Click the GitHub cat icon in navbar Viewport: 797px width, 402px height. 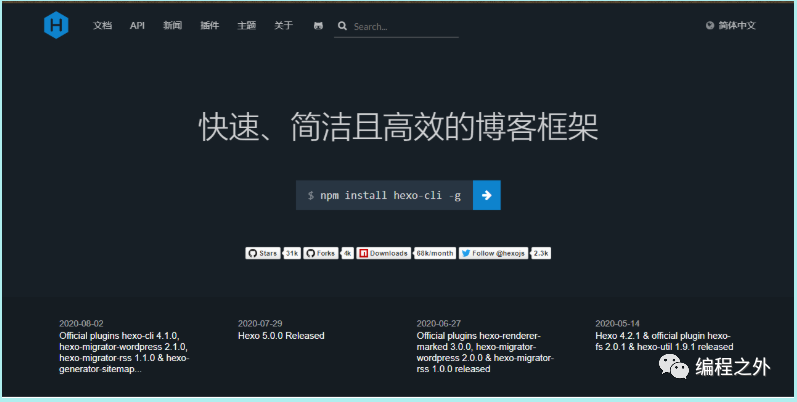318,26
